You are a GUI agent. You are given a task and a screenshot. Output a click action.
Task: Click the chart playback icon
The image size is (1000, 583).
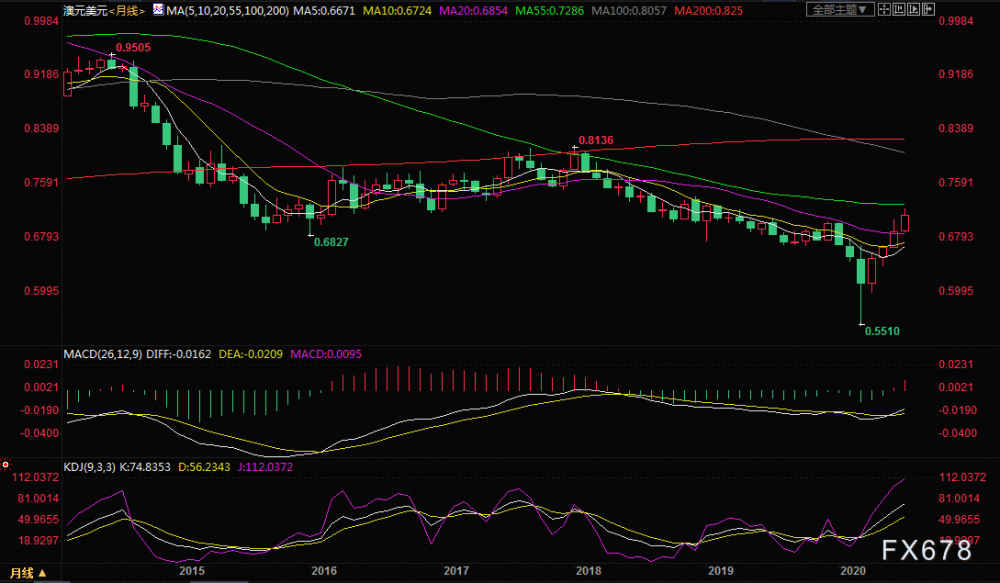coord(913,9)
